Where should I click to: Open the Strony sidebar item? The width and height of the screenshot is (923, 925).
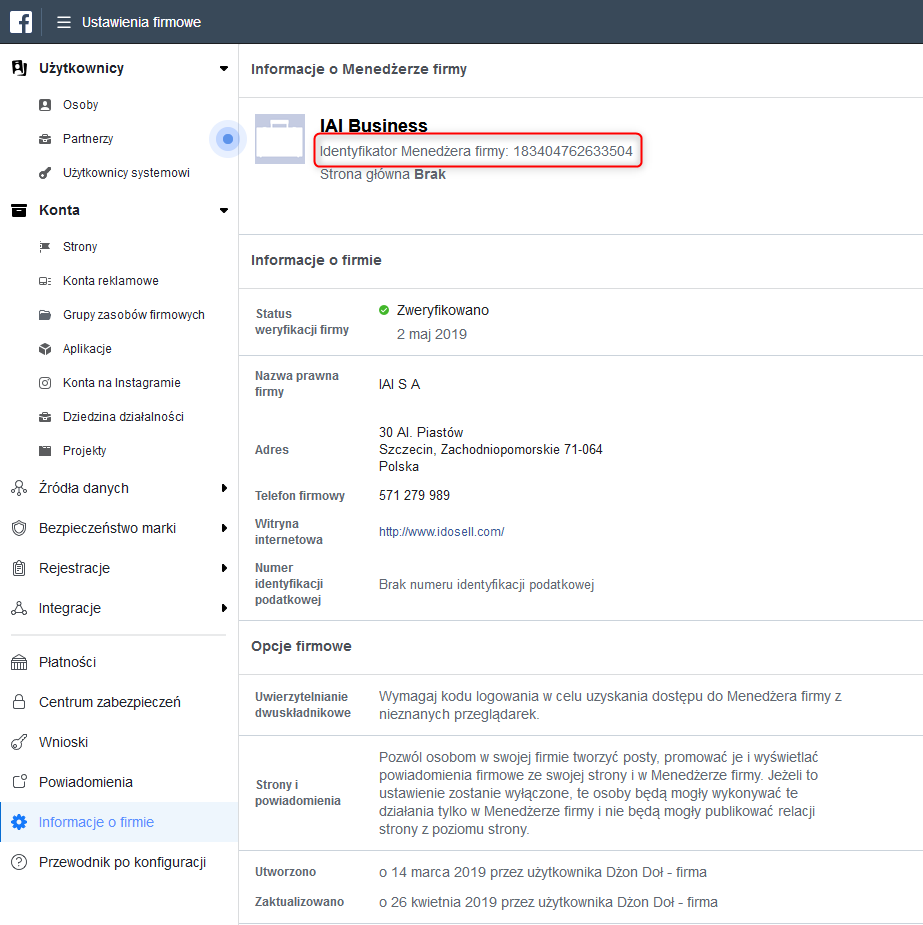80,247
